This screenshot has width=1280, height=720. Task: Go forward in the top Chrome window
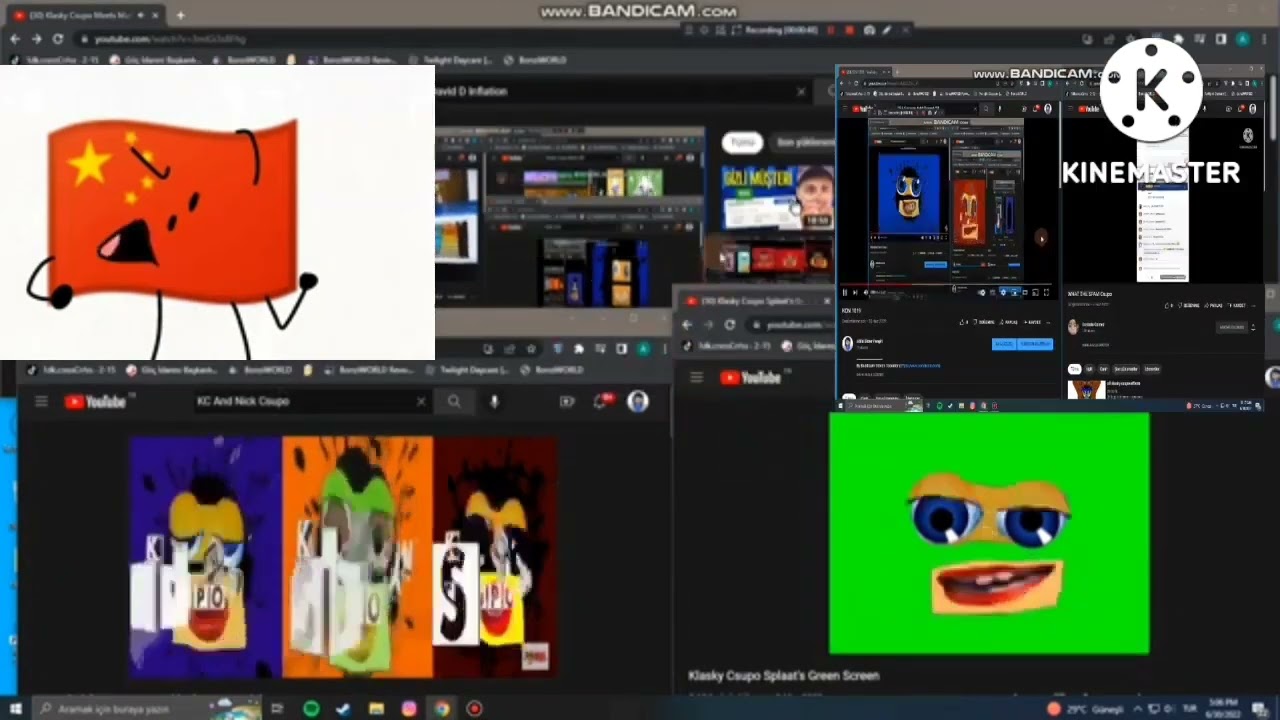[36, 38]
